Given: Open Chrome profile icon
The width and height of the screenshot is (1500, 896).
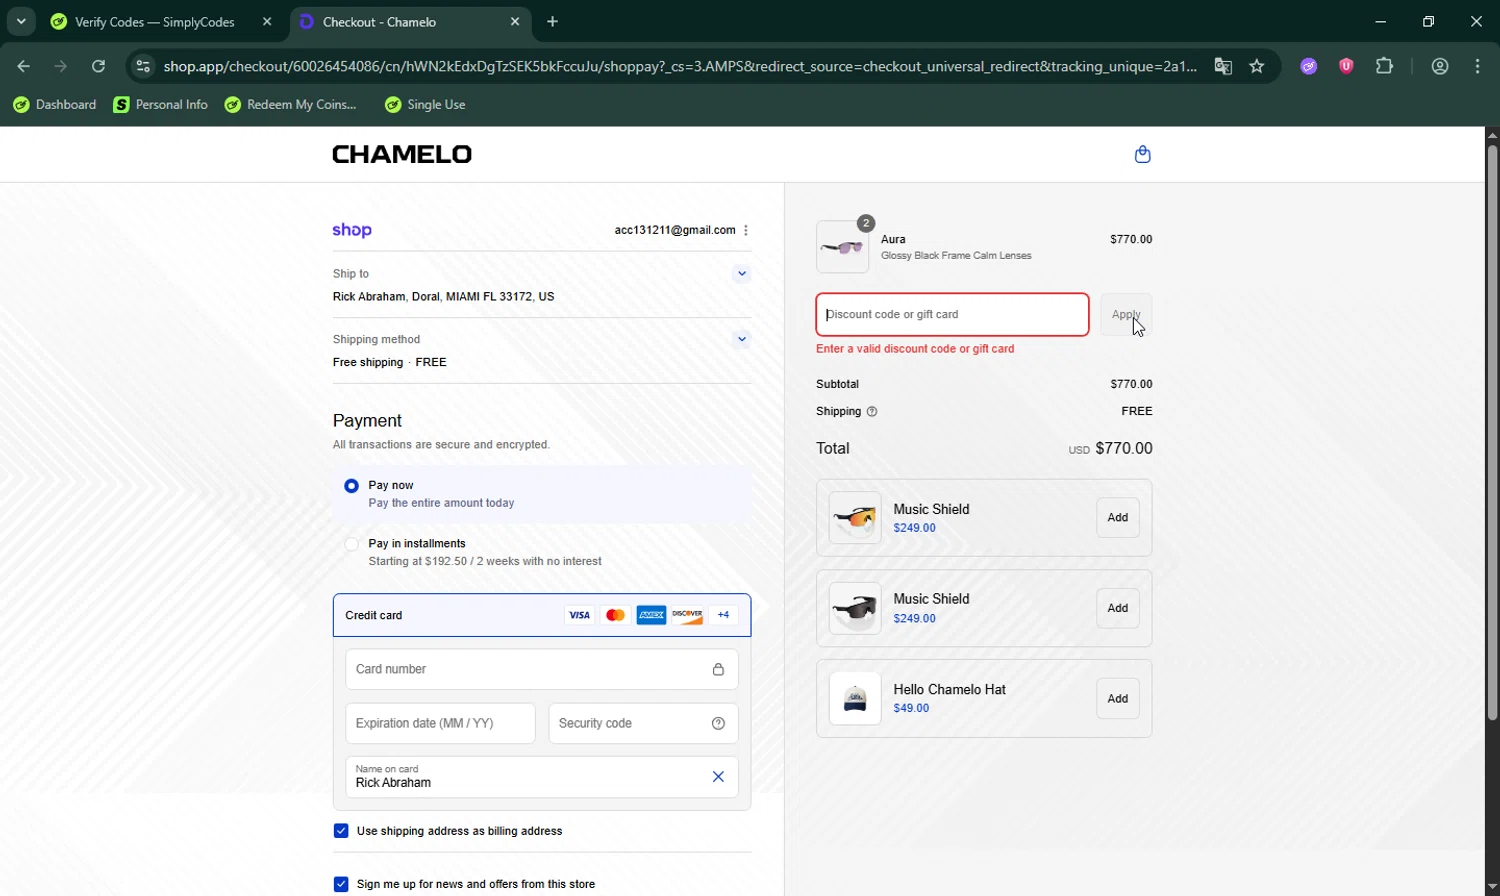Looking at the screenshot, I should point(1440,66).
